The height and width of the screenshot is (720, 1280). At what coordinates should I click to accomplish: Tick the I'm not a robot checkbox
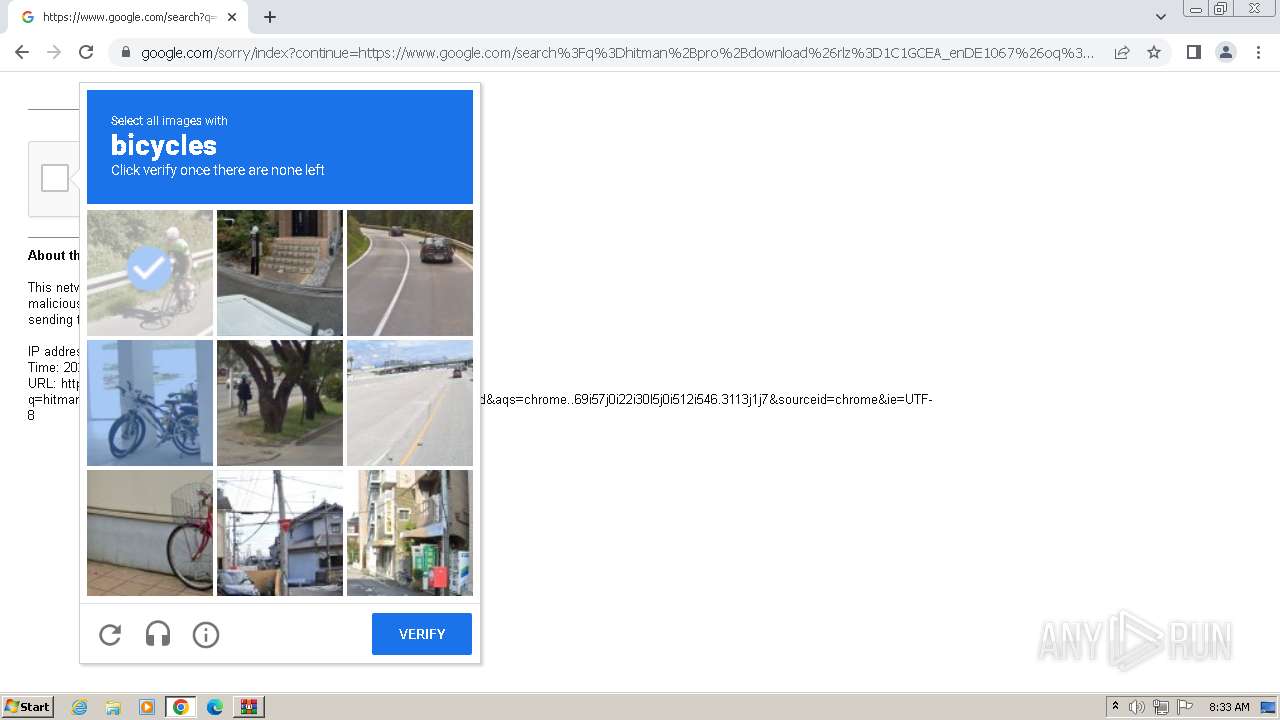(55, 178)
